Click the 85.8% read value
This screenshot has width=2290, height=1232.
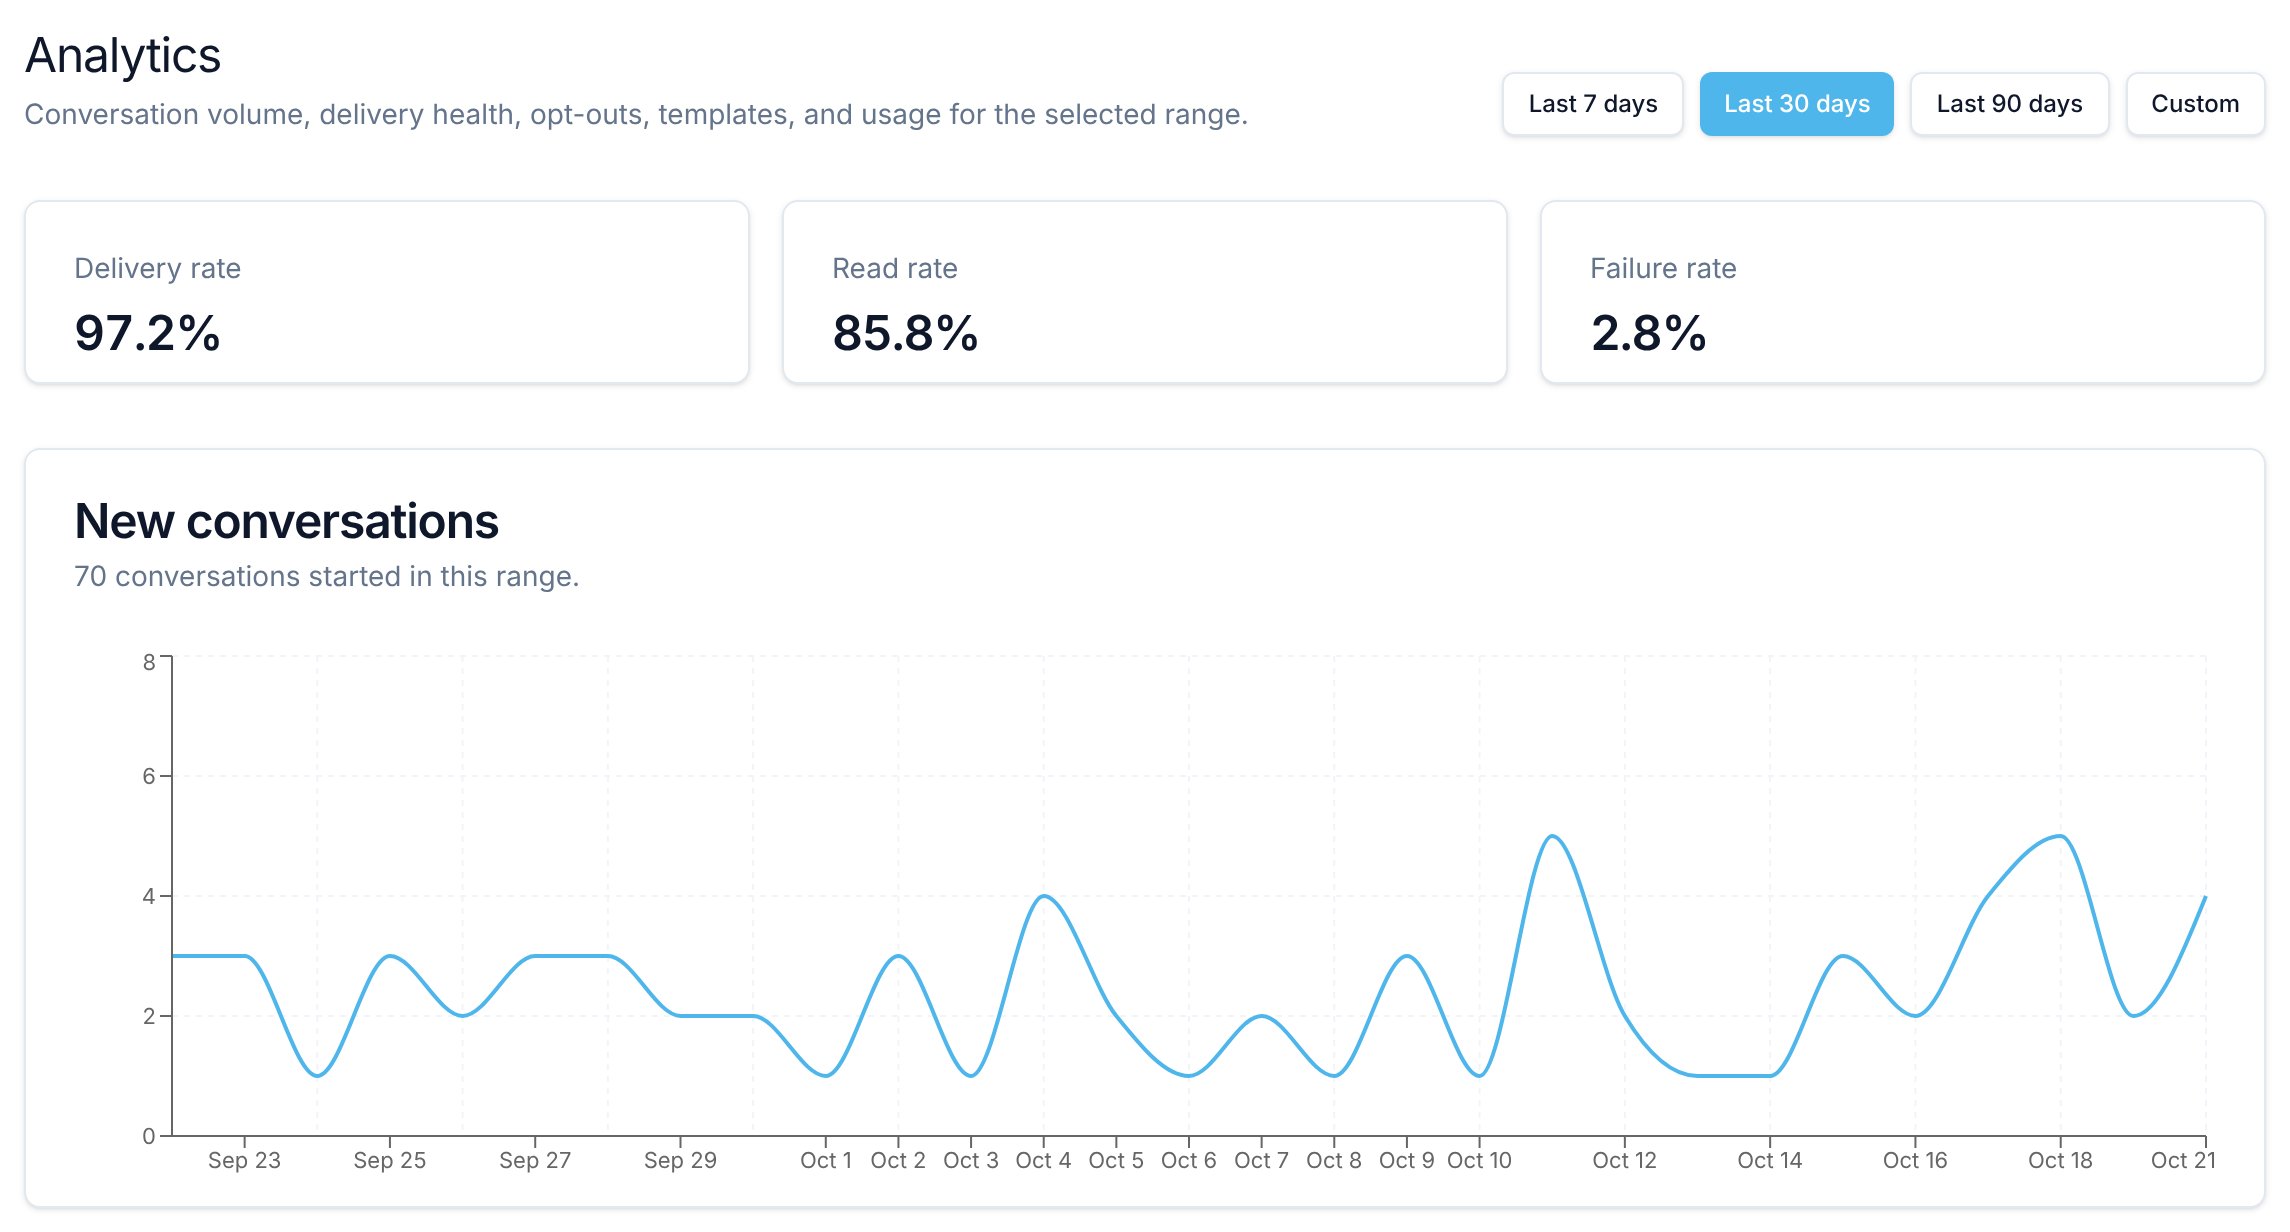(905, 333)
